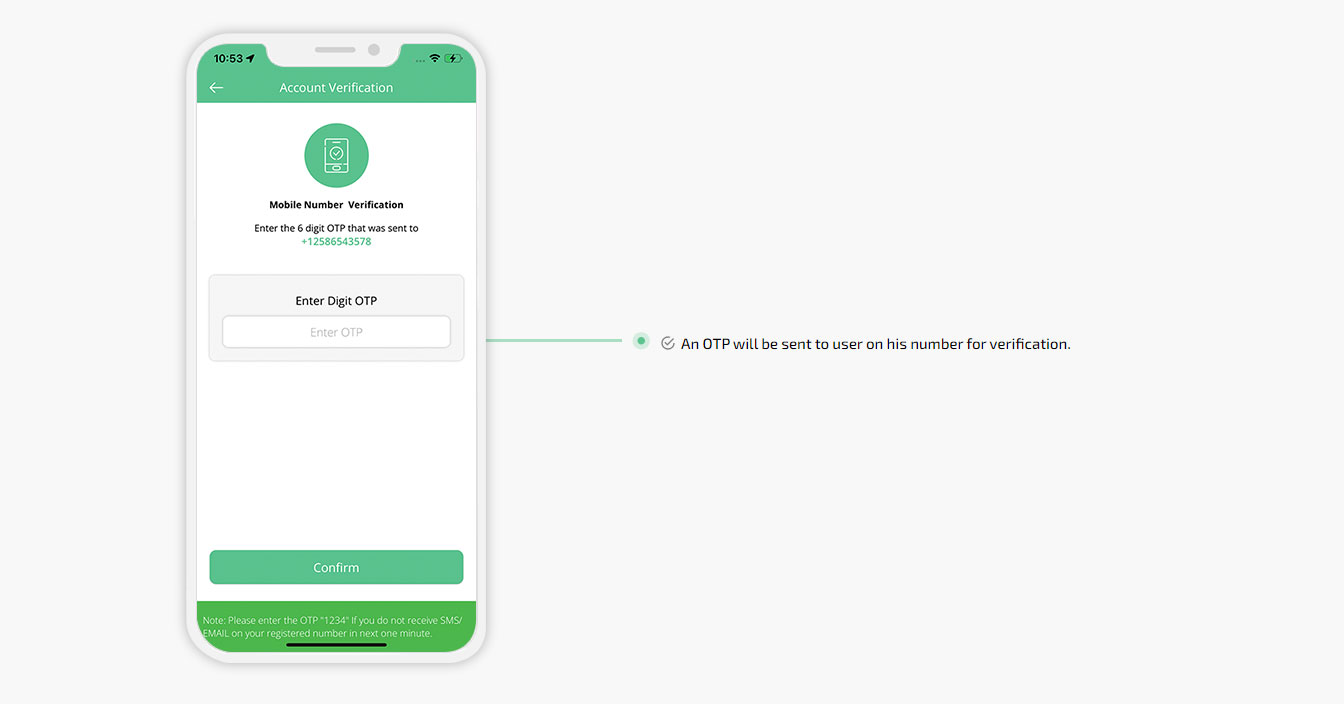1344x704 pixels.
Task: Click the green dot callout marker
Action: [641, 341]
